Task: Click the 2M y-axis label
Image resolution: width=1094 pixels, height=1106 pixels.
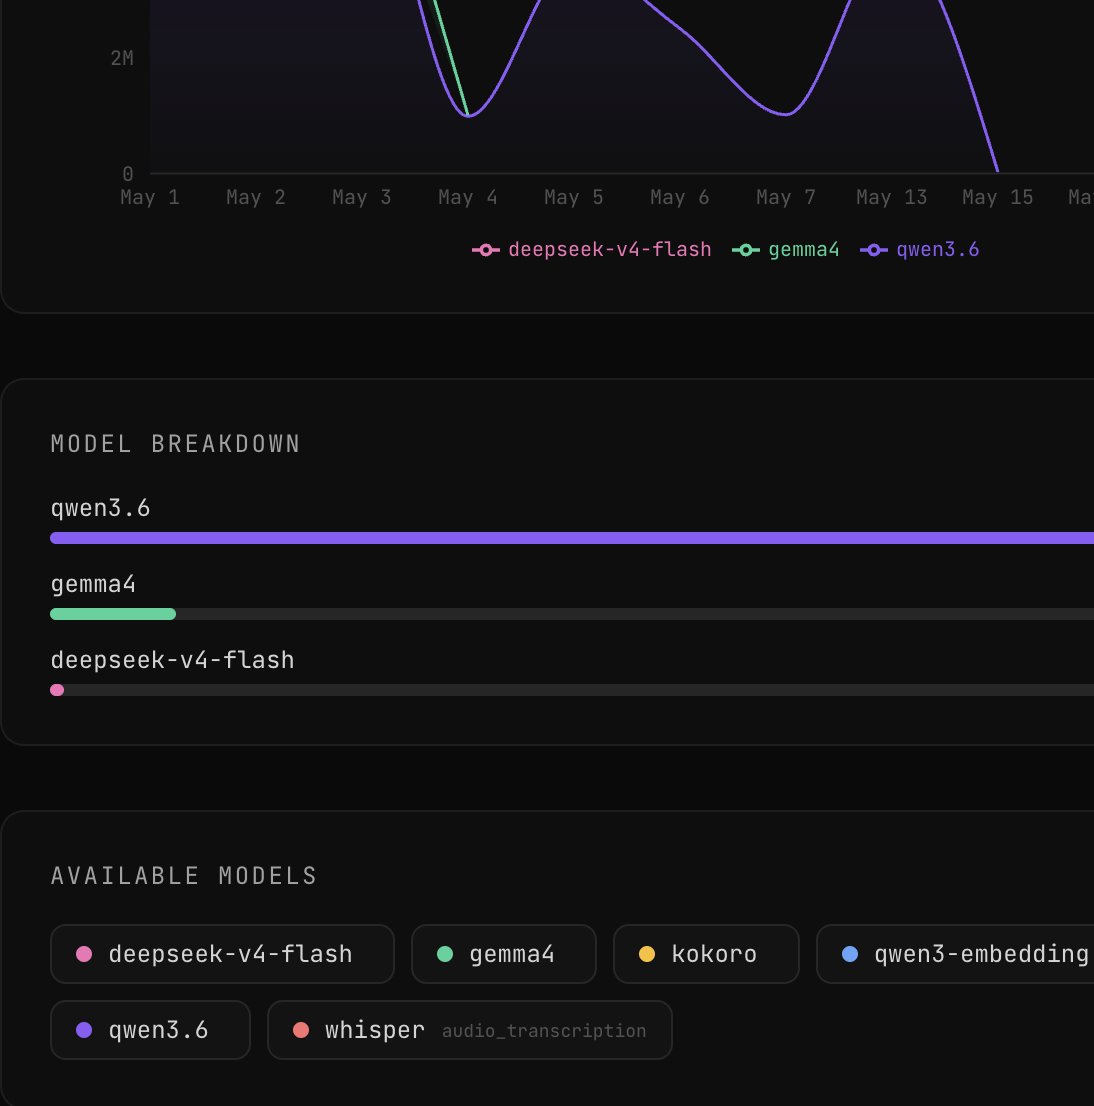Action: click(122, 59)
